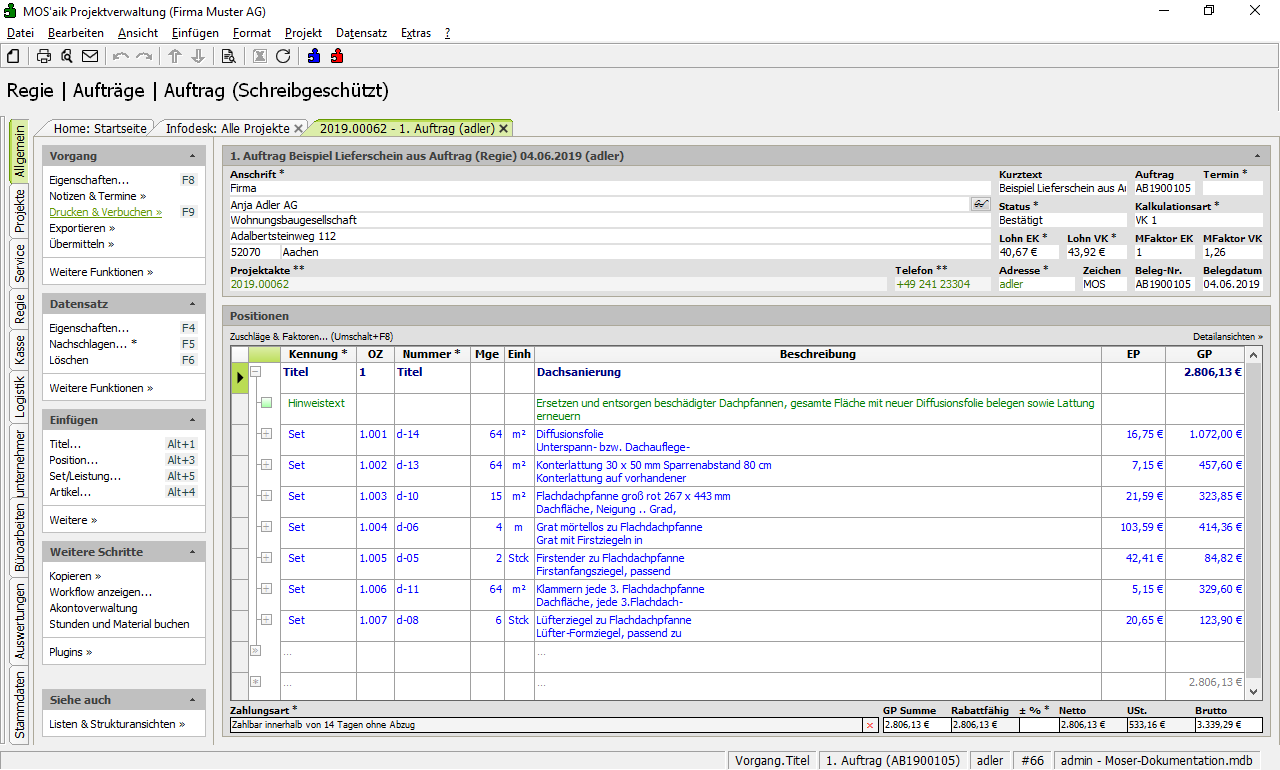Open the Drucken & Verbuchen link

click(x=104, y=212)
